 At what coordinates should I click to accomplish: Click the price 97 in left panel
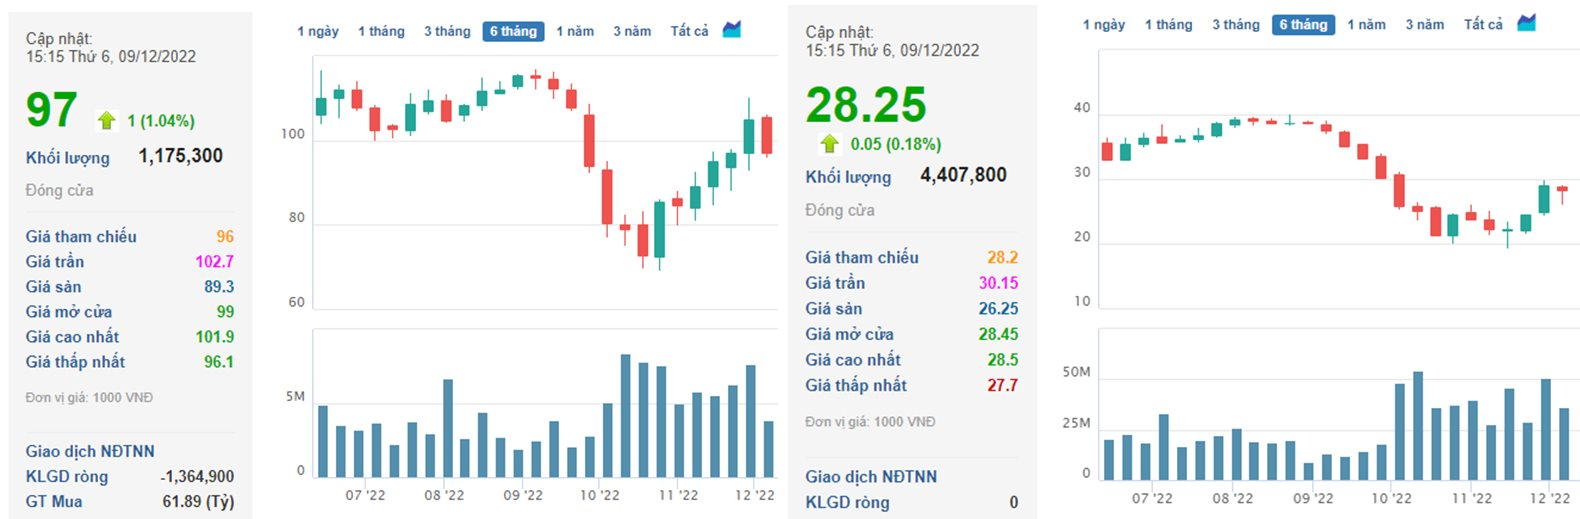point(52,110)
